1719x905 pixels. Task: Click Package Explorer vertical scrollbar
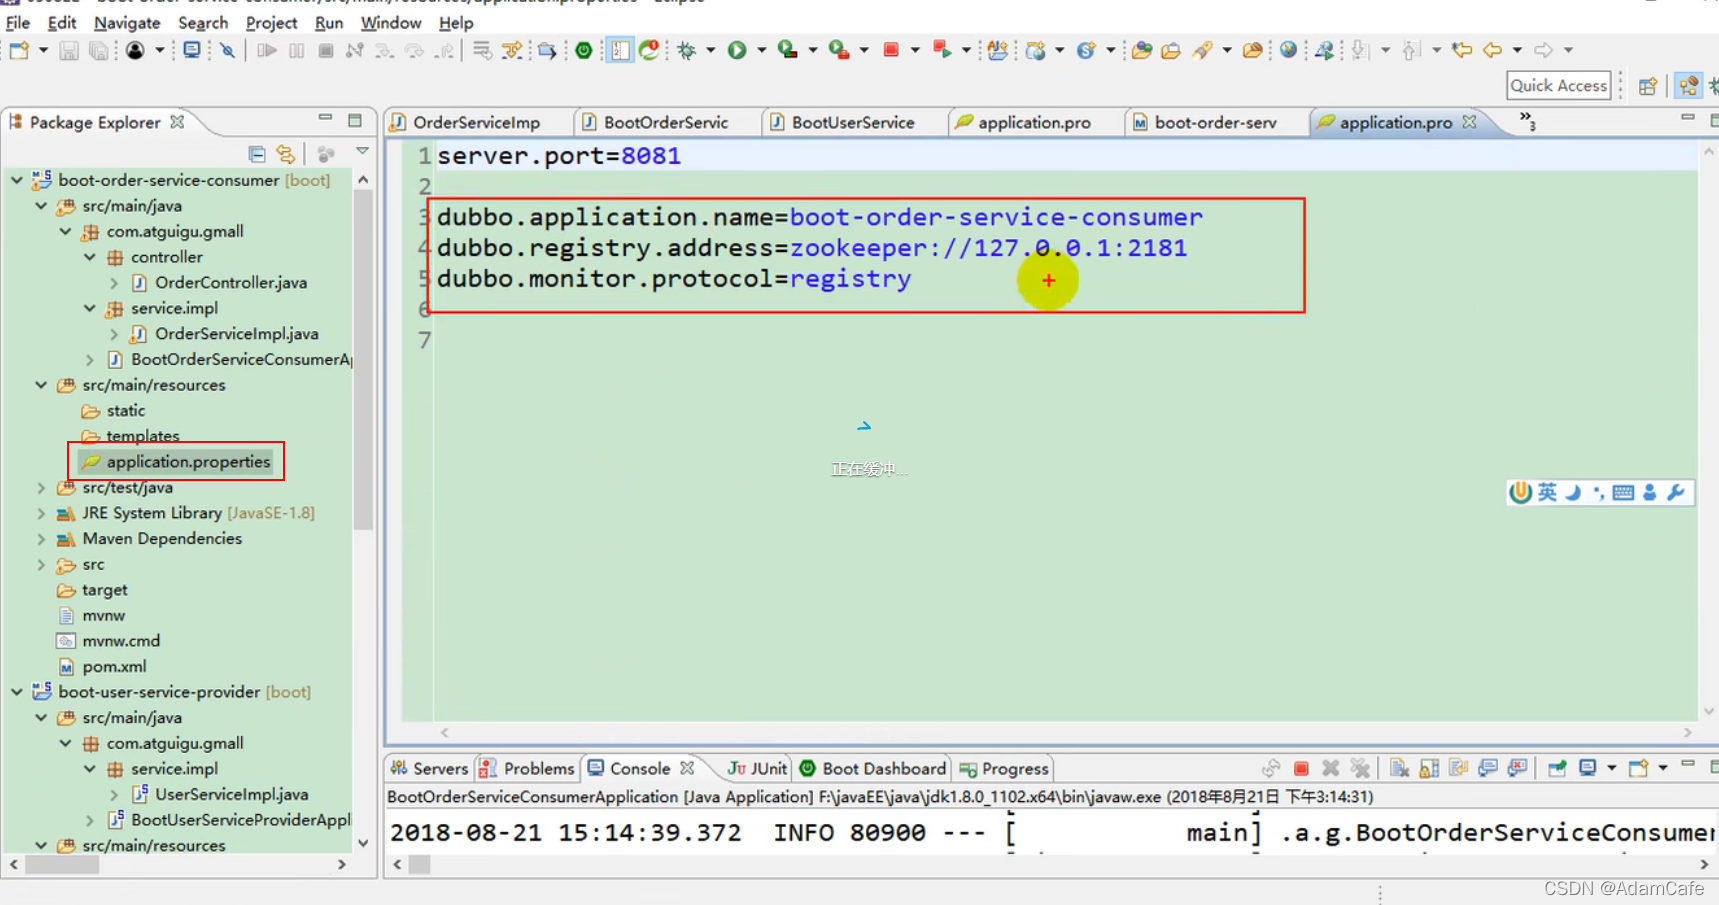[363, 360]
